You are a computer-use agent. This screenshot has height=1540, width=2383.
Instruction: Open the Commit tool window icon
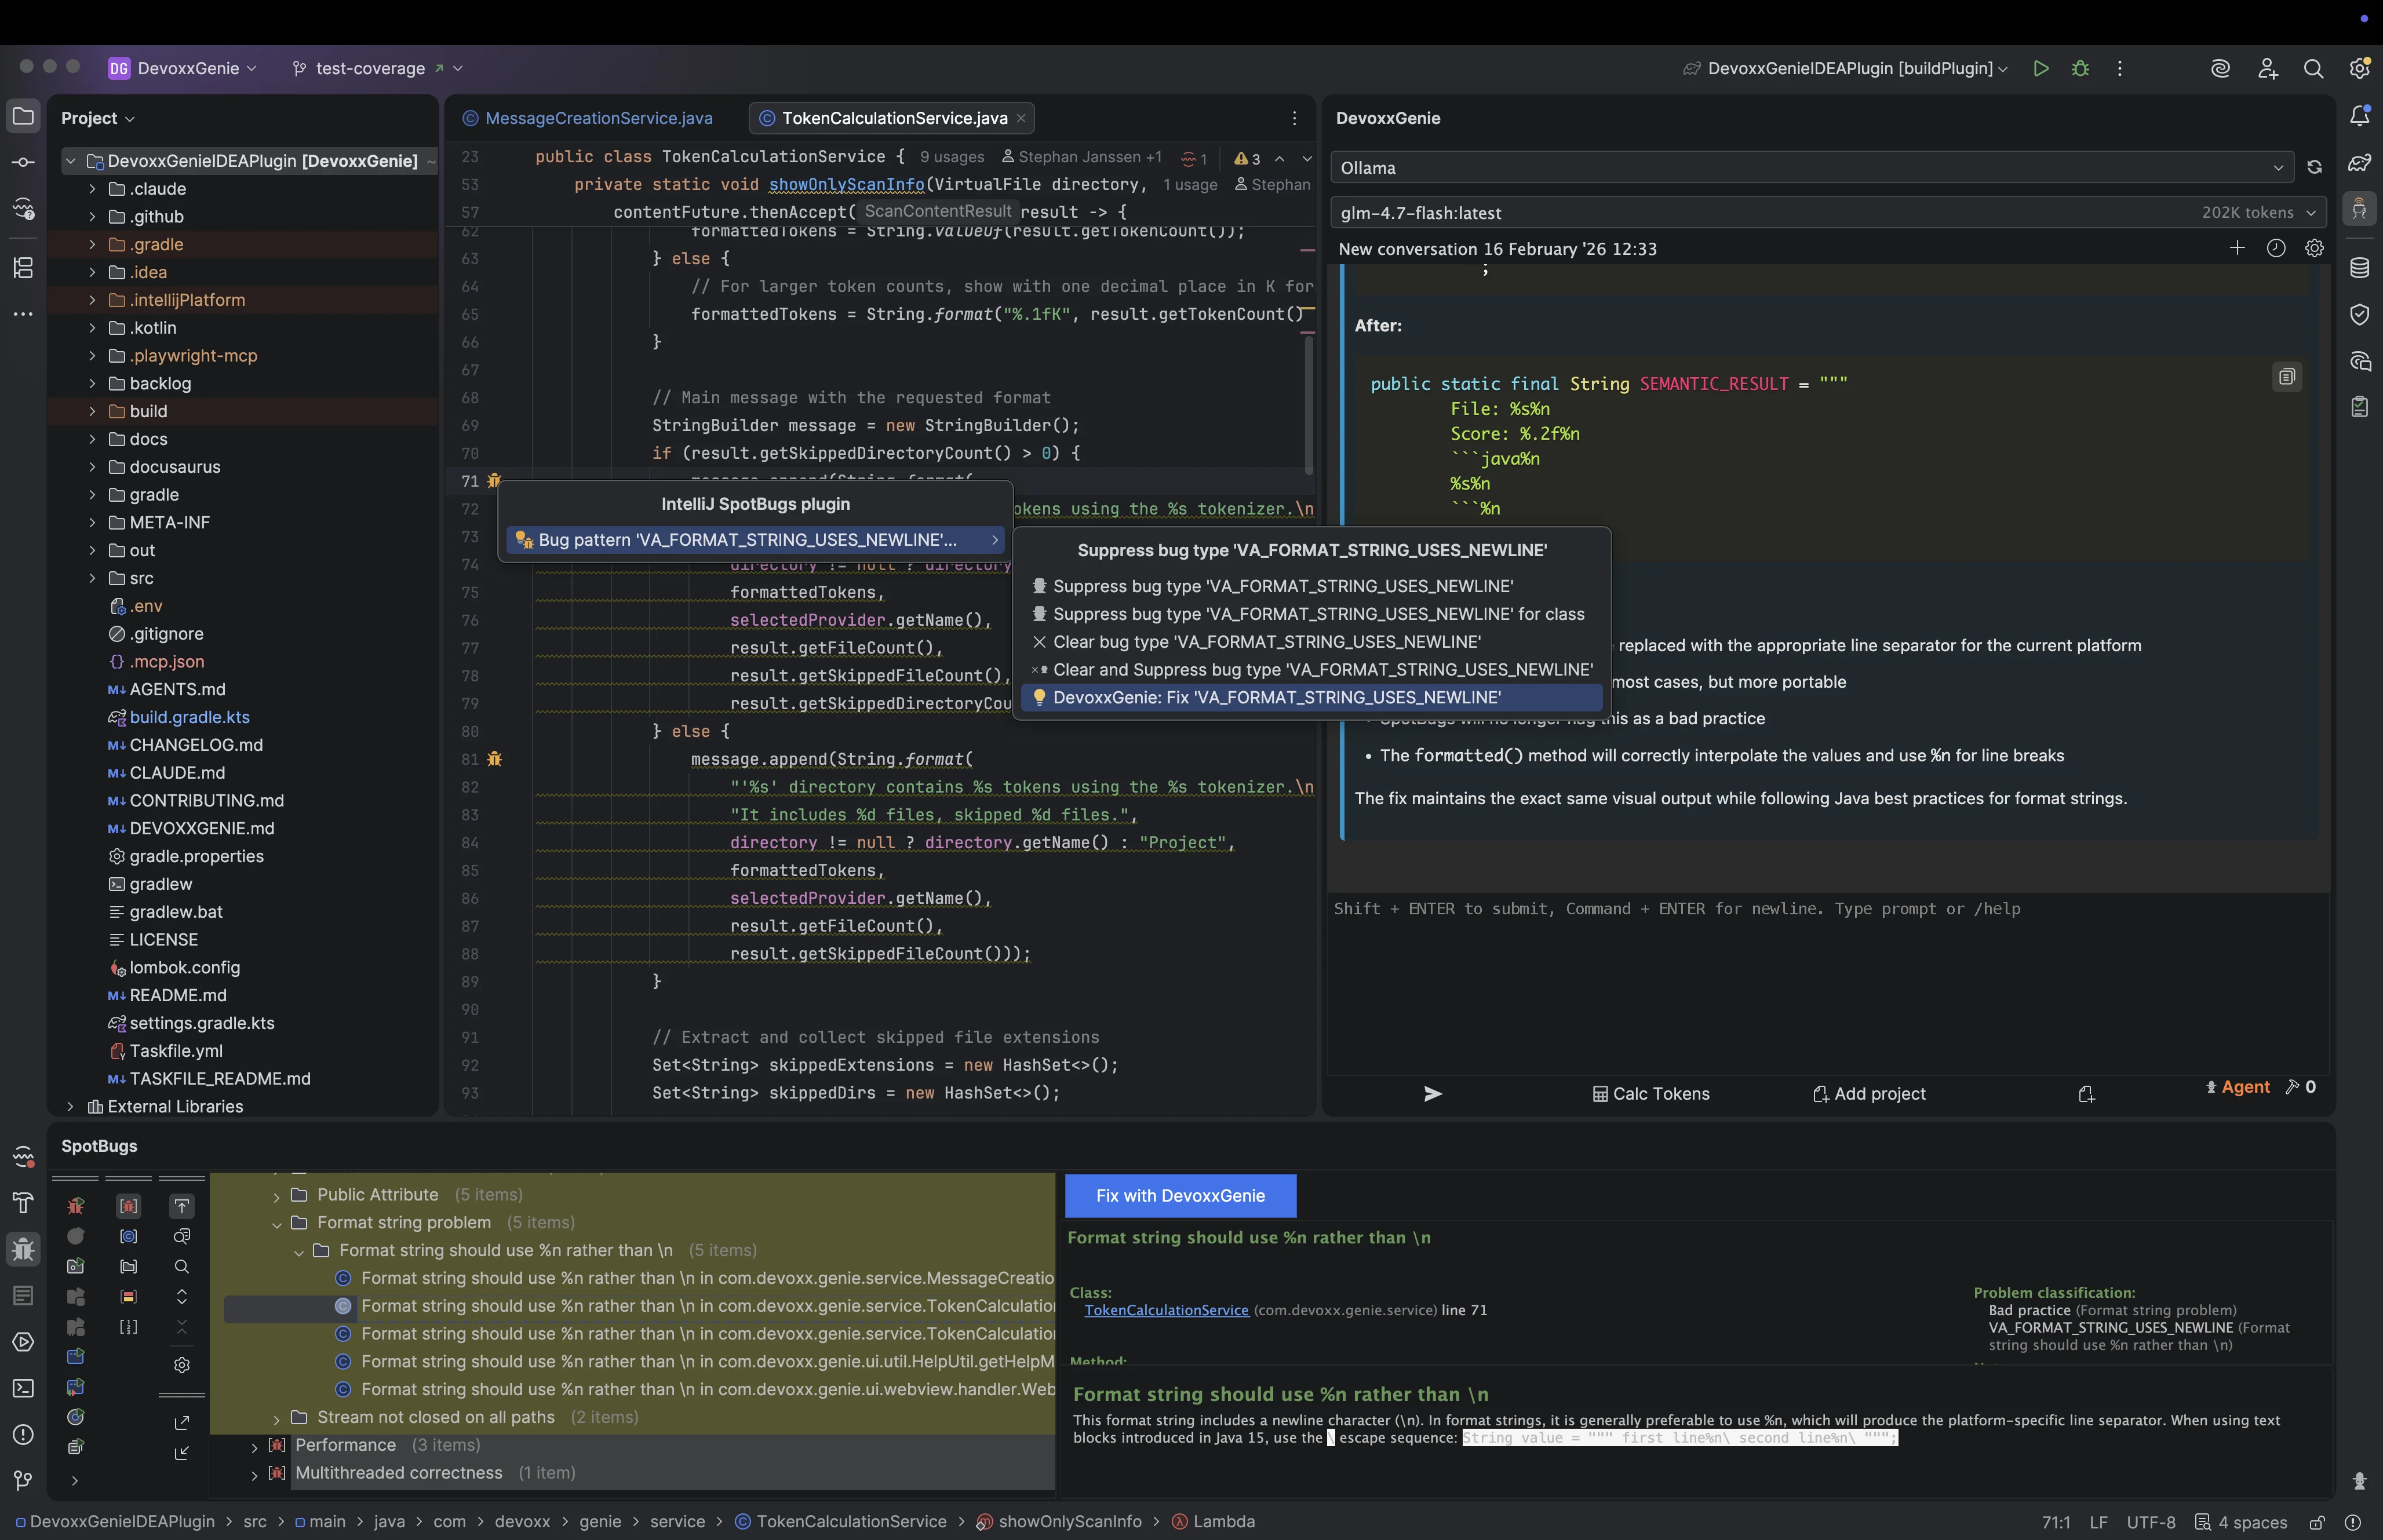[23, 162]
